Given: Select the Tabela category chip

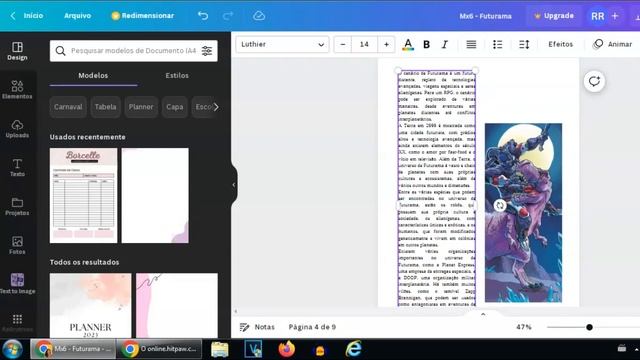Looking at the screenshot, I should (x=105, y=107).
